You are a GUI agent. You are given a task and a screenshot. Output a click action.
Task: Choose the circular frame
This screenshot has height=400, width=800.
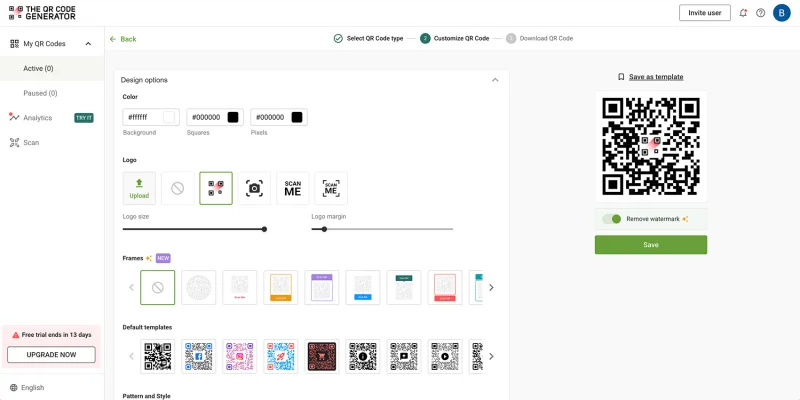tap(198, 288)
